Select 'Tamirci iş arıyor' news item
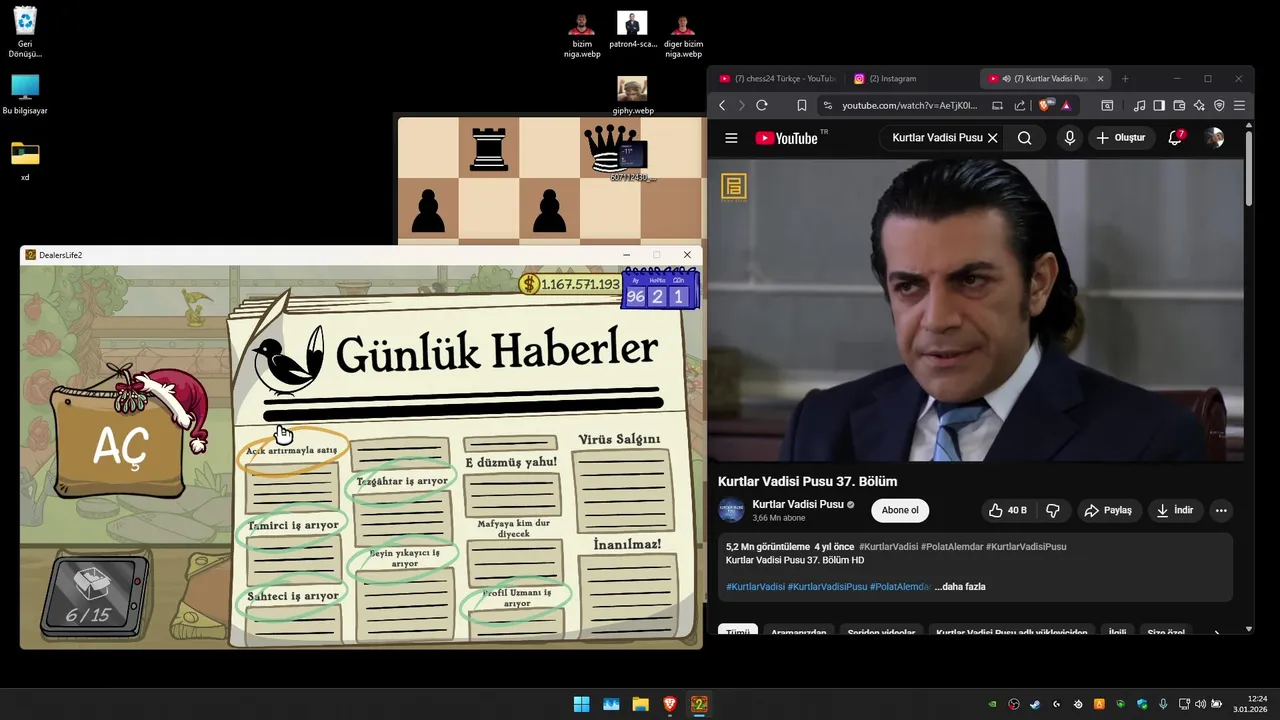 (x=293, y=525)
